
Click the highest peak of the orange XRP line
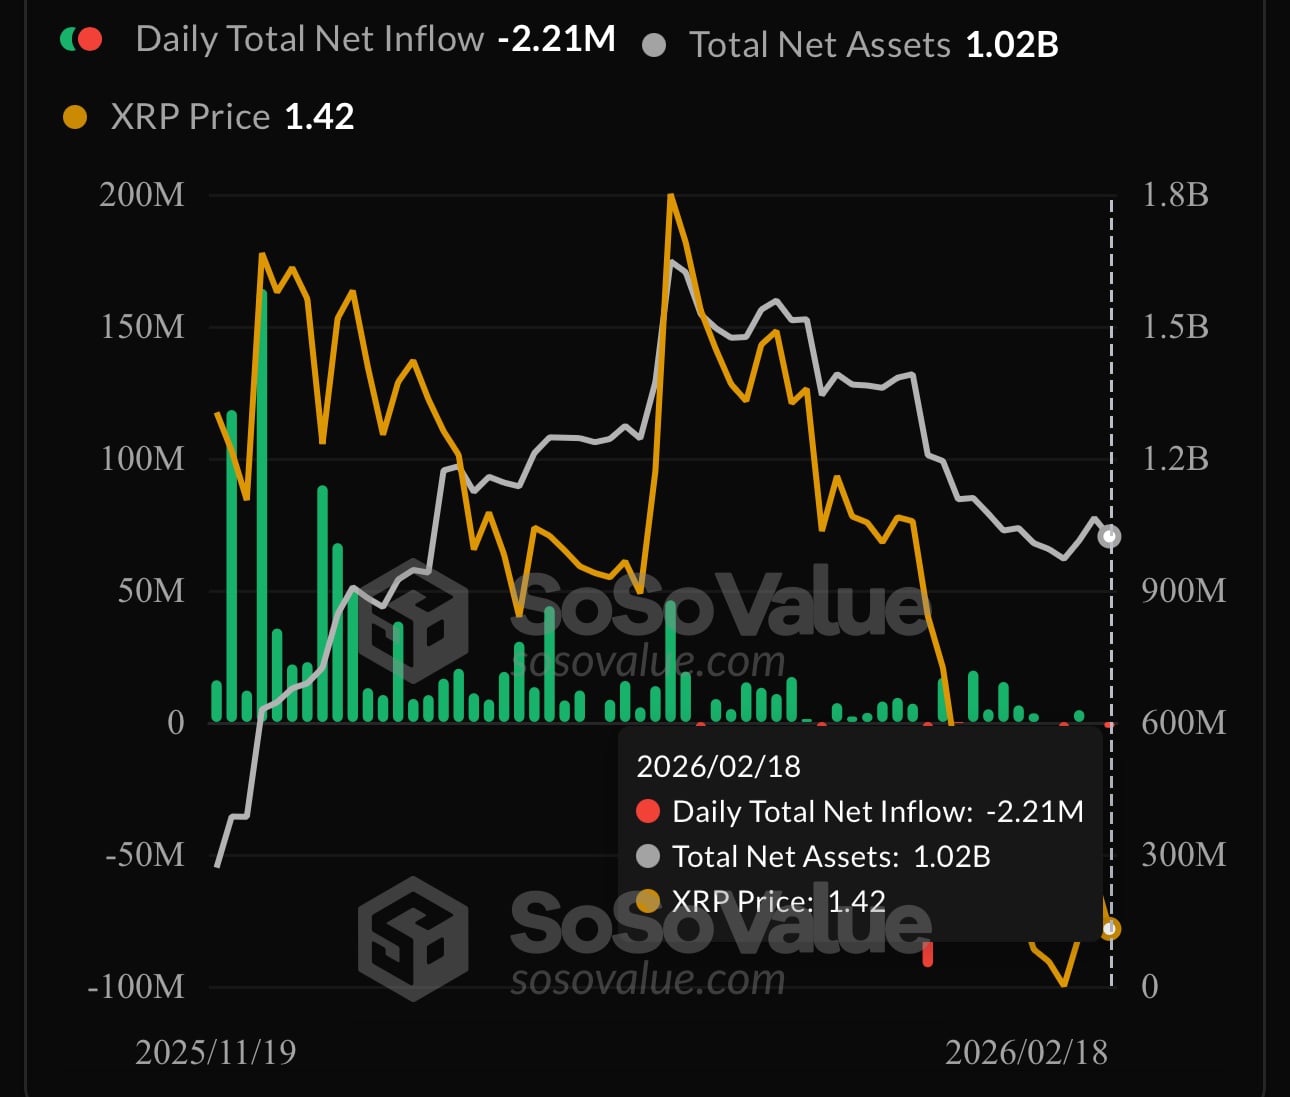[x=671, y=197]
